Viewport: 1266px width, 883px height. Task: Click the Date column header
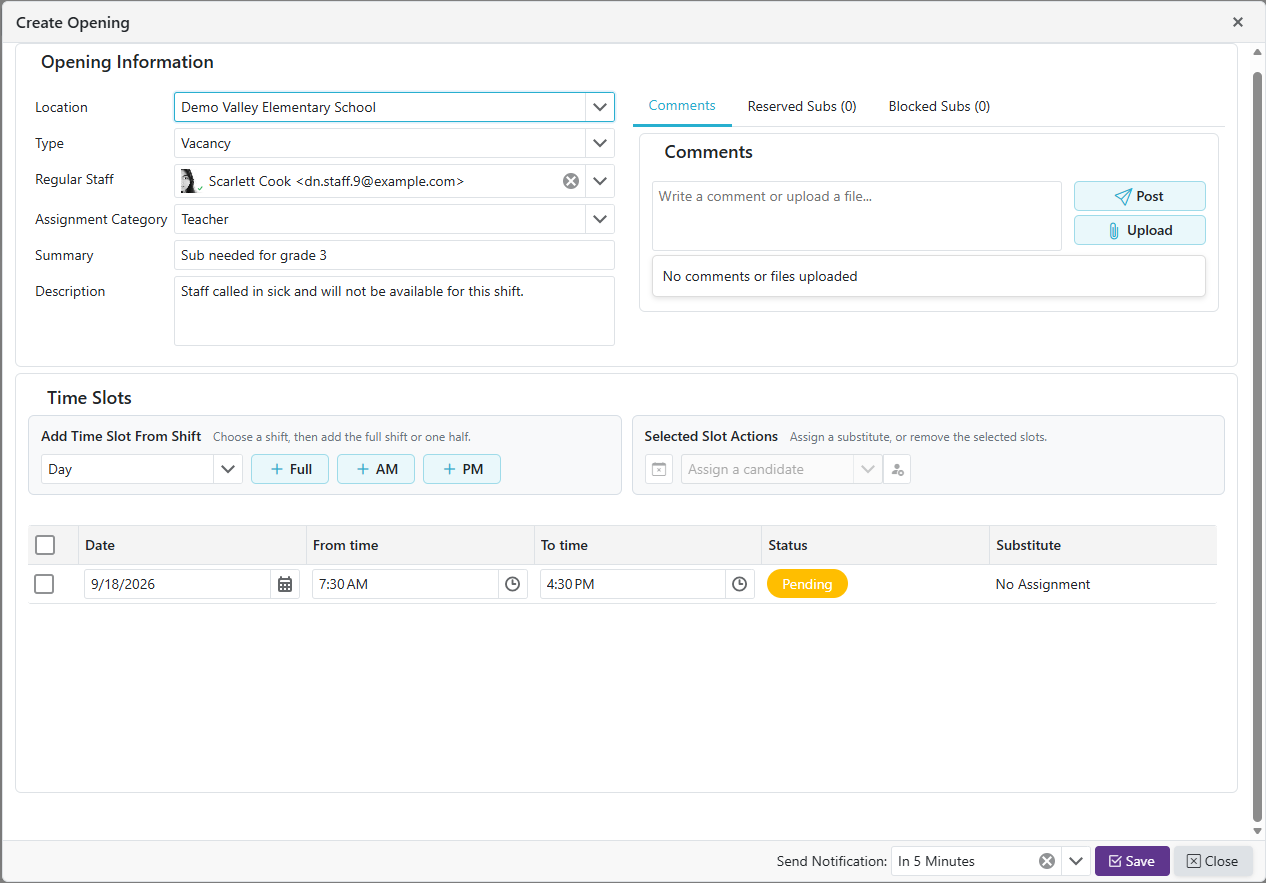pyautogui.click(x=192, y=545)
